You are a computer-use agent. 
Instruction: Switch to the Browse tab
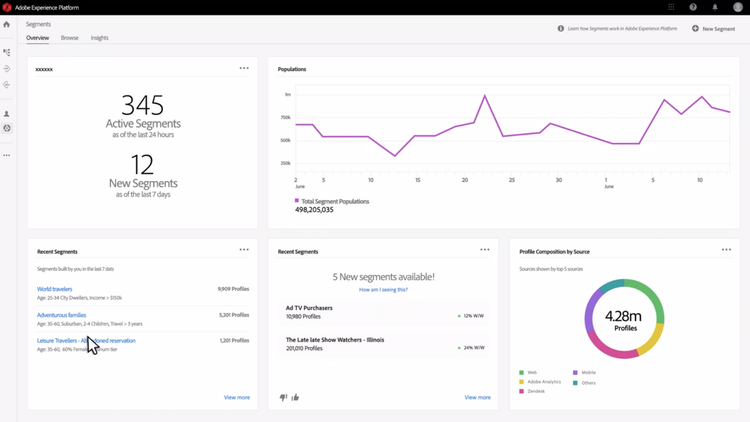coord(69,38)
